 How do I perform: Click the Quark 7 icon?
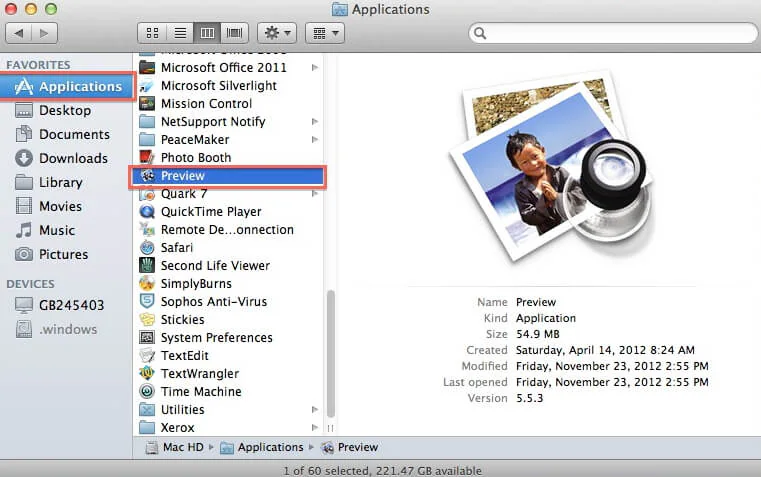[x=147, y=194]
